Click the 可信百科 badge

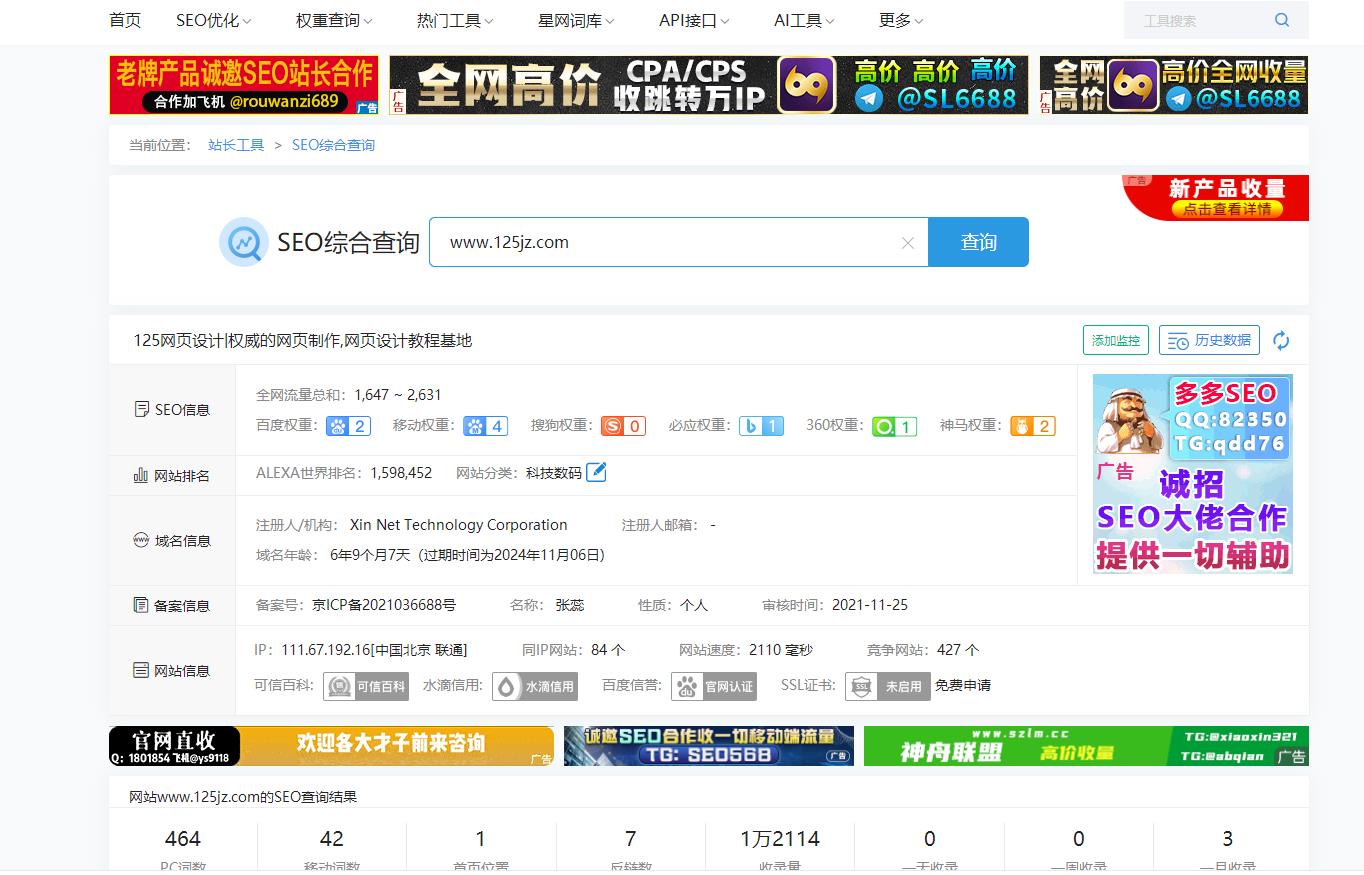(367, 686)
